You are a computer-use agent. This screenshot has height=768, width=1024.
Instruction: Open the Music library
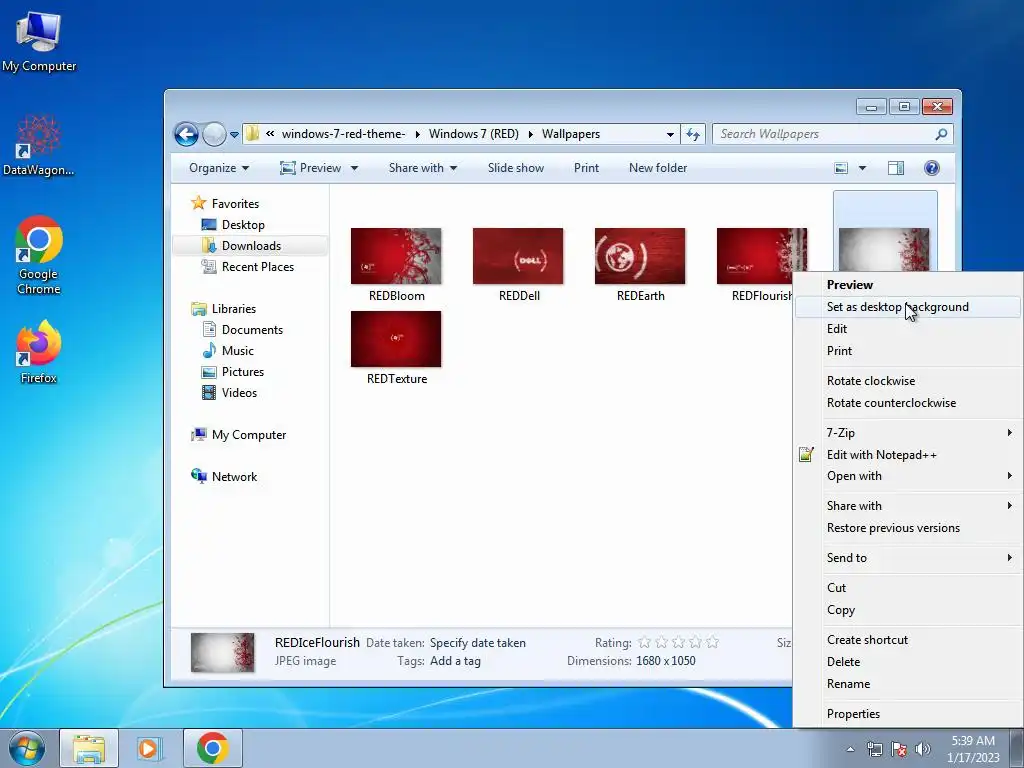click(x=228, y=351)
